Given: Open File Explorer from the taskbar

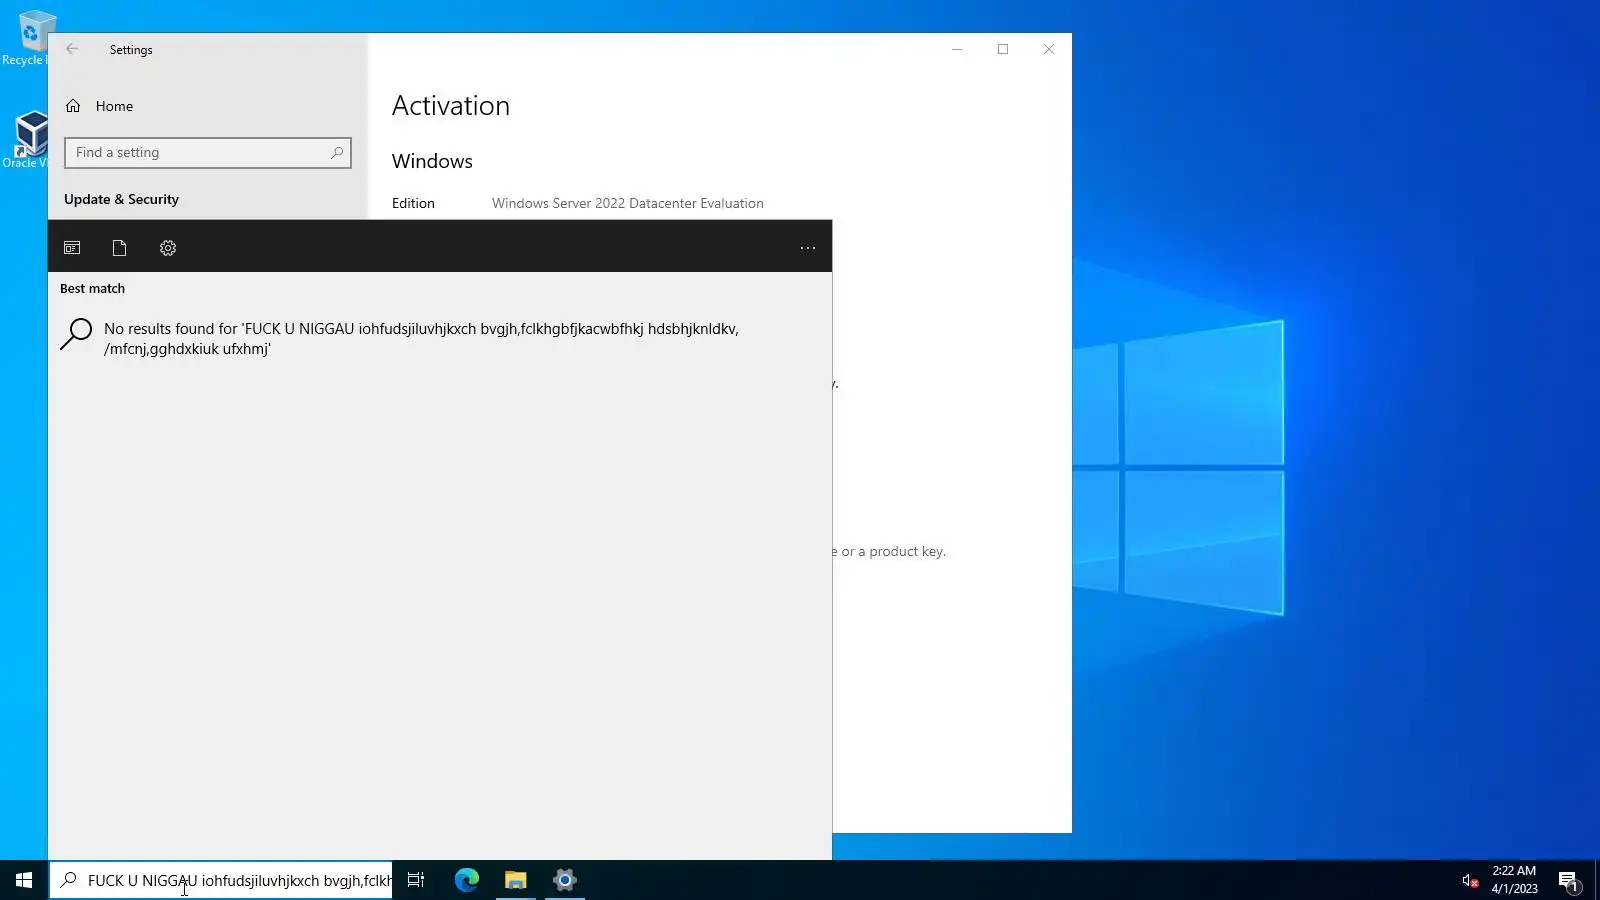Looking at the screenshot, I should point(516,880).
